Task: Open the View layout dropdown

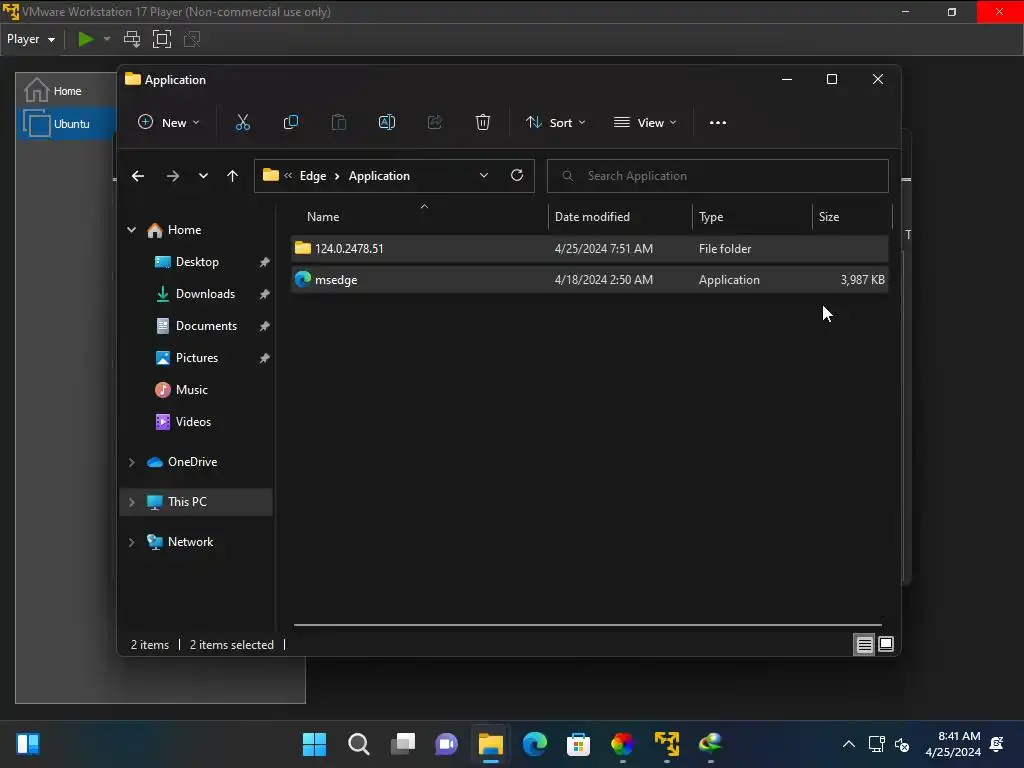Action: [645, 122]
